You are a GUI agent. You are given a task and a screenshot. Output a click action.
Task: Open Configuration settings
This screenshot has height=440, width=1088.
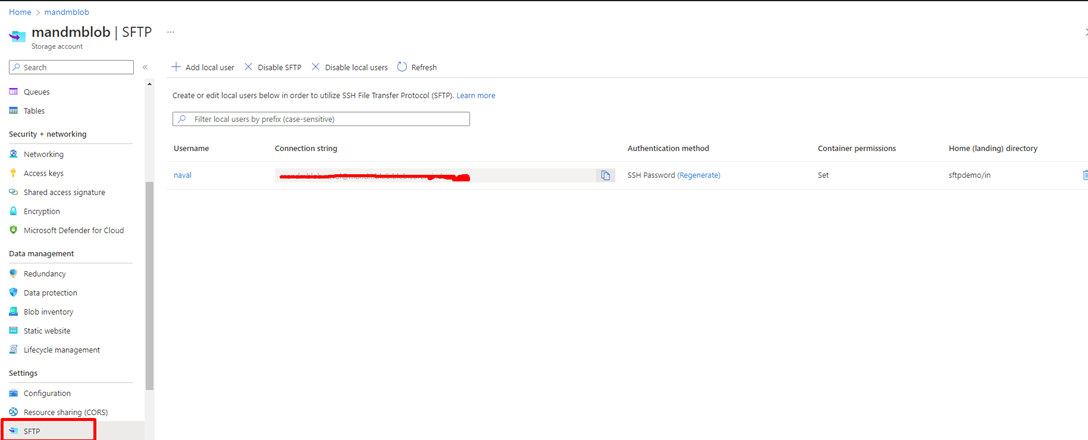[47, 393]
